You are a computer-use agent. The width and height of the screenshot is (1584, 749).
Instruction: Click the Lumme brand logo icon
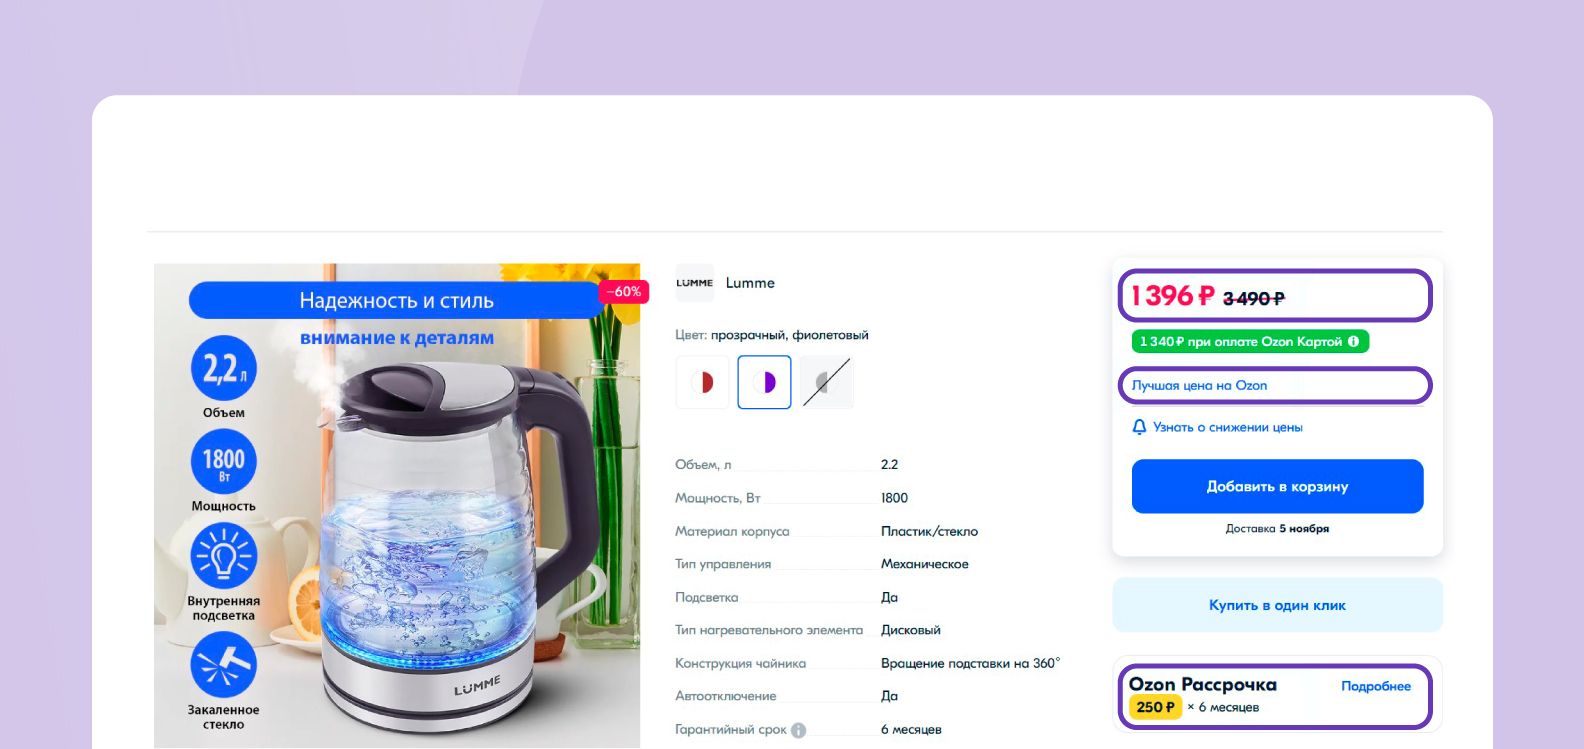(694, 283)
